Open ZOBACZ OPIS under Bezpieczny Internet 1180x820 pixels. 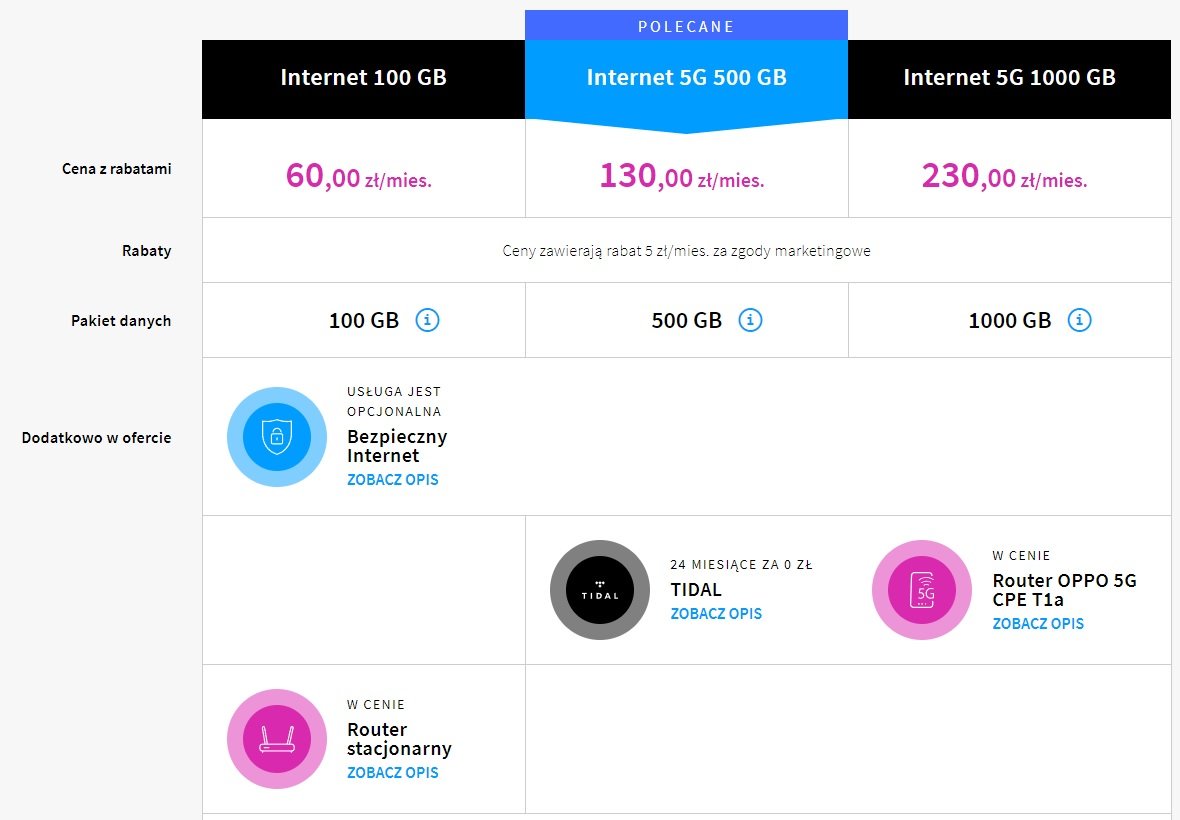point(393,479)
